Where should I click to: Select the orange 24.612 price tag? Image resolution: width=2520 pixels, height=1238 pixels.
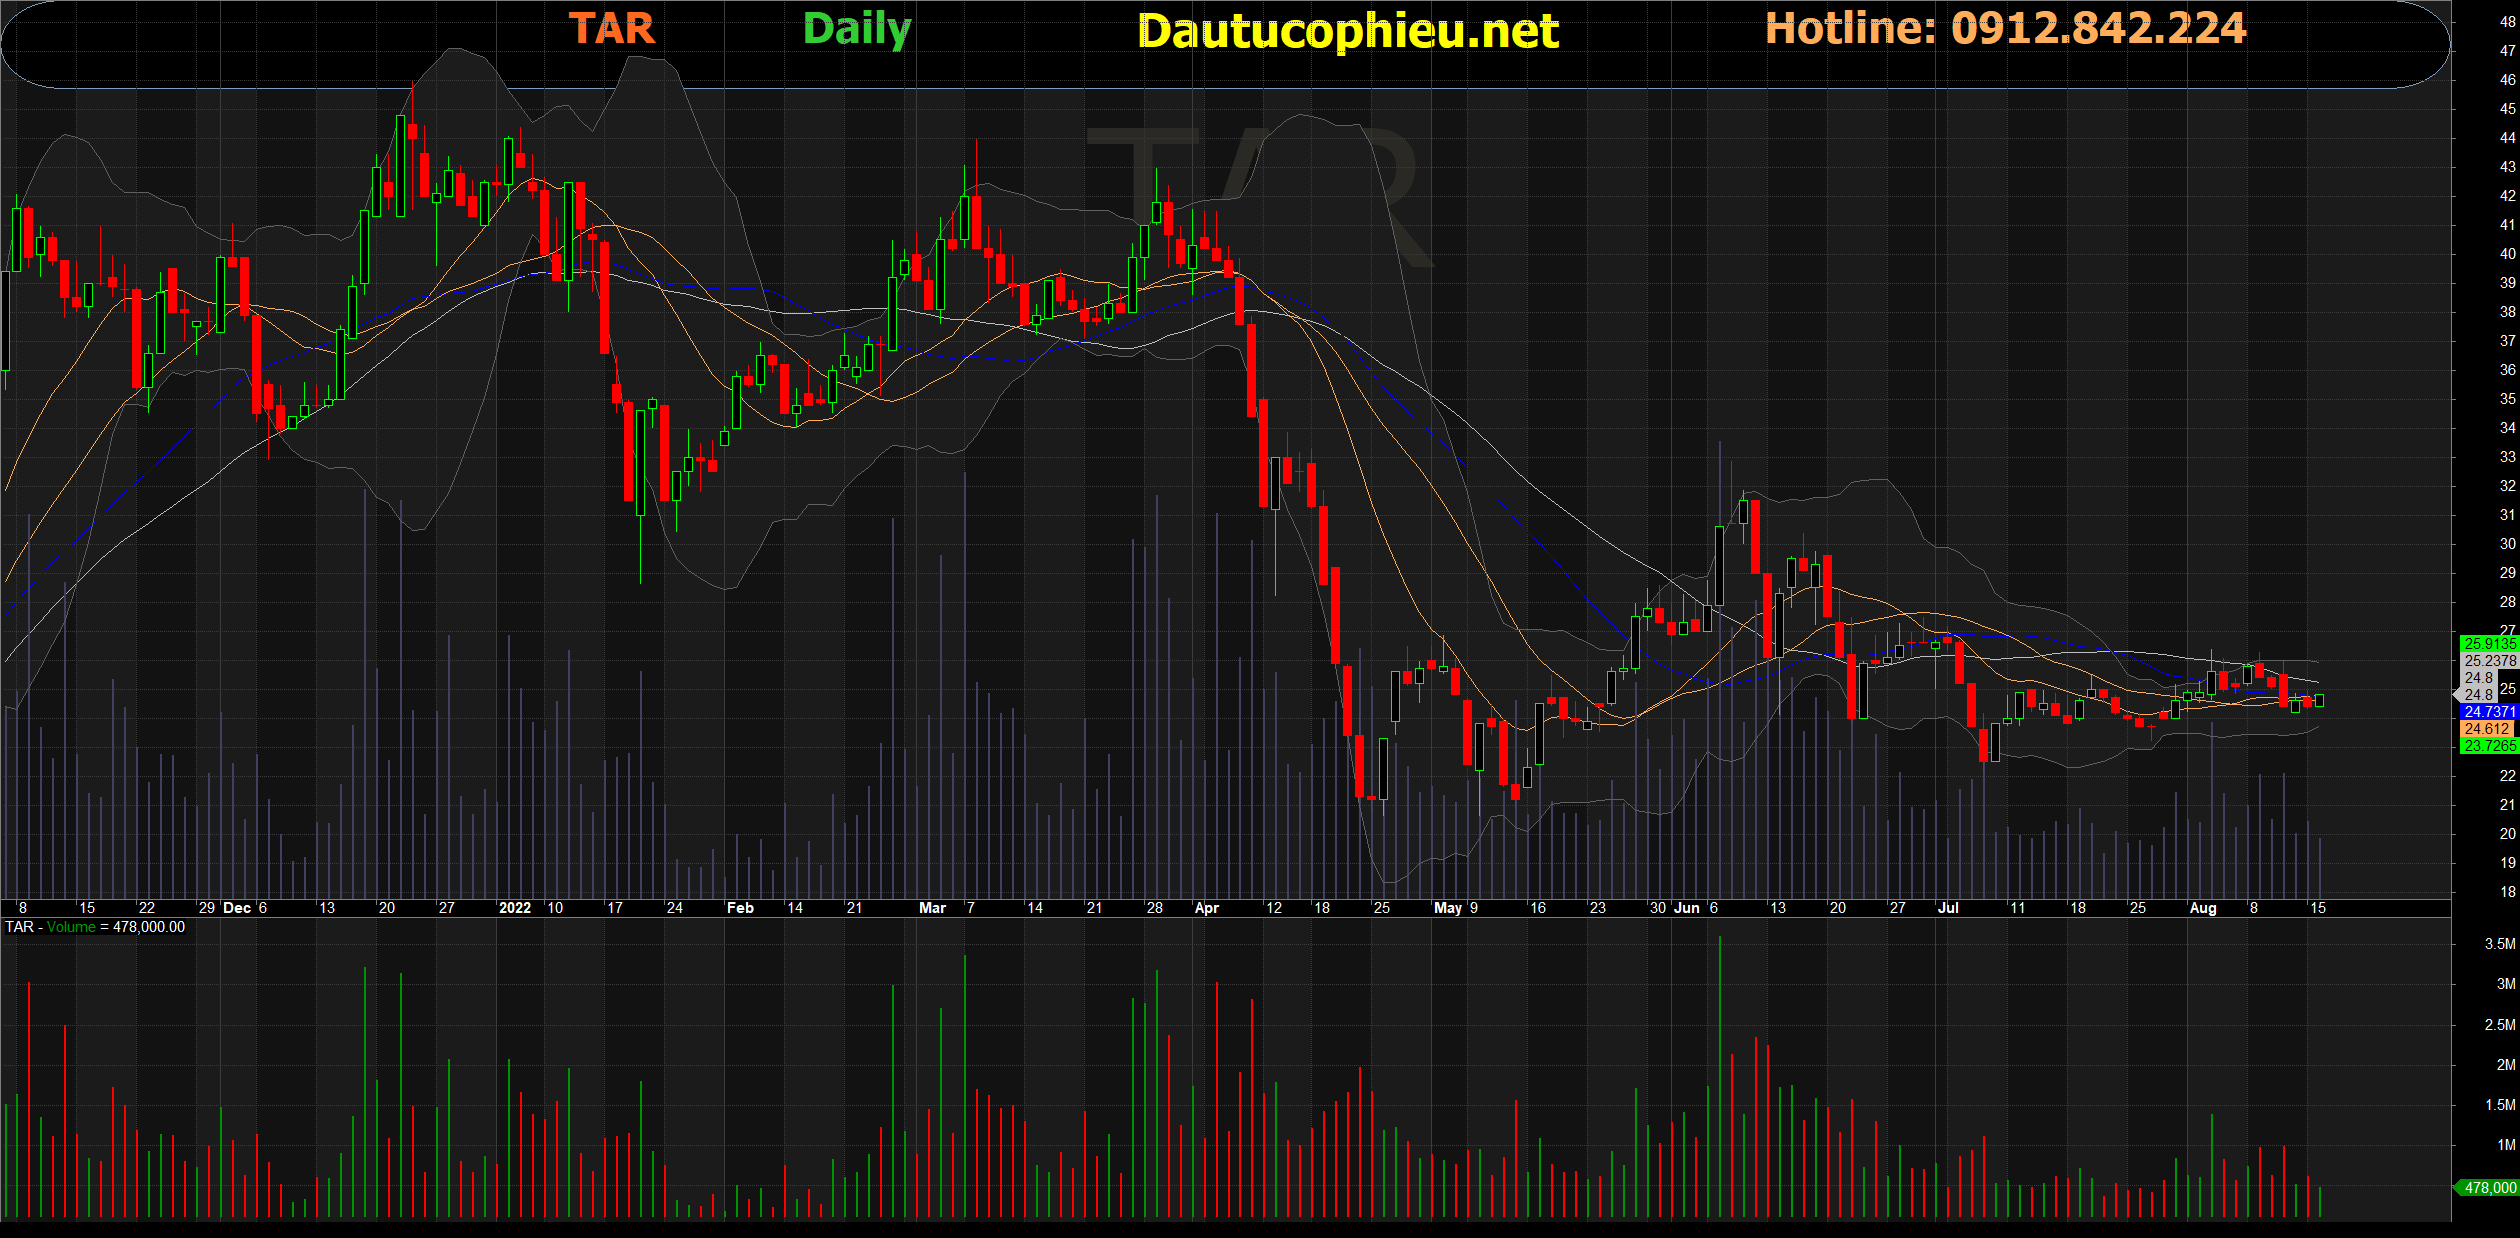pos(2486,729)
